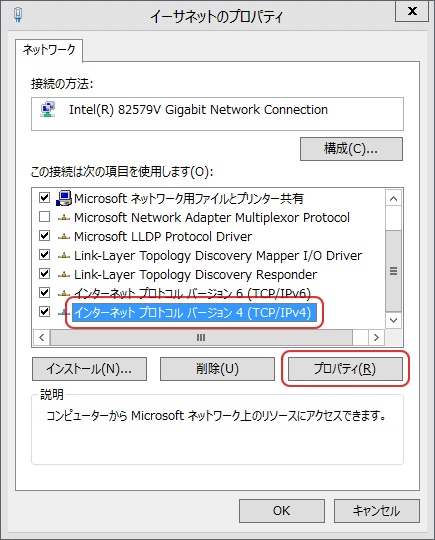Click the Multiplexor Protocol icon
Screen dimensions: 435x540
tap(64, 218)
